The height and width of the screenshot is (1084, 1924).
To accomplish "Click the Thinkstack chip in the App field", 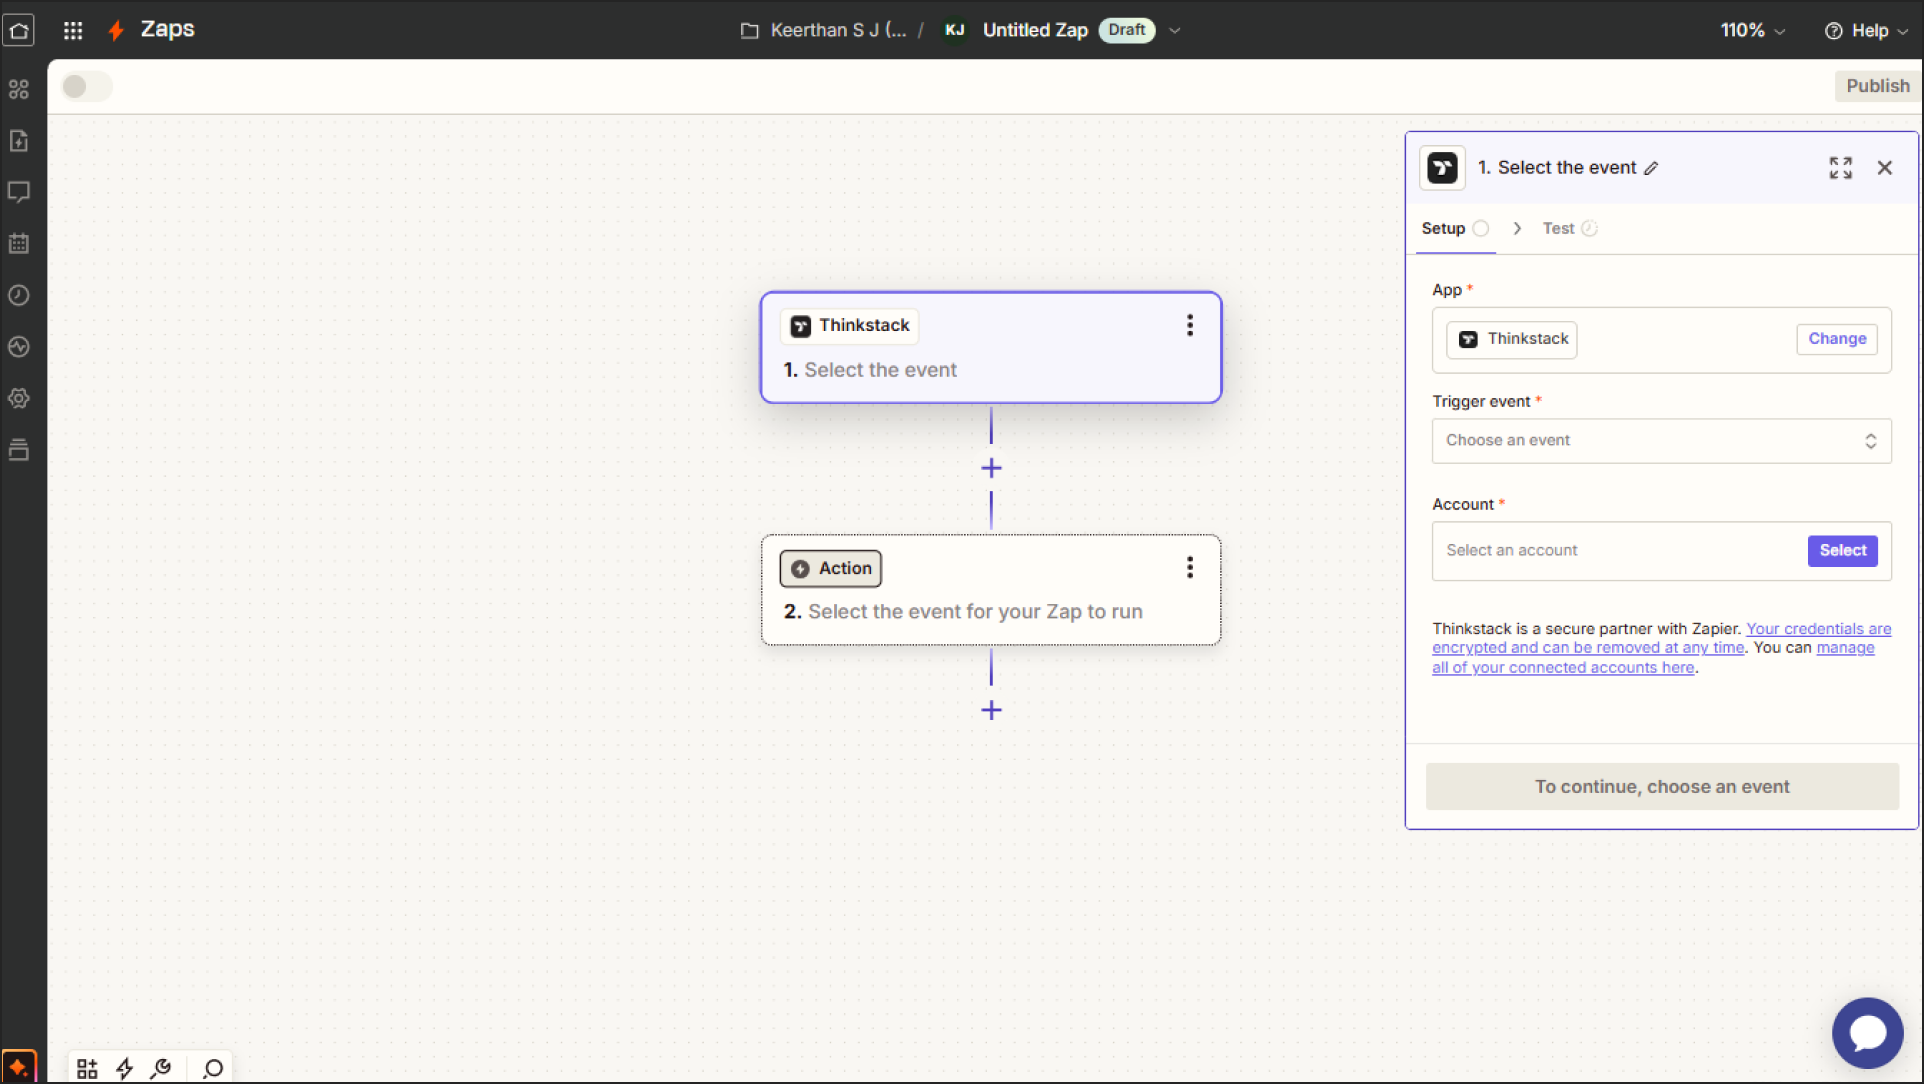I will [x=1511, y=340].
